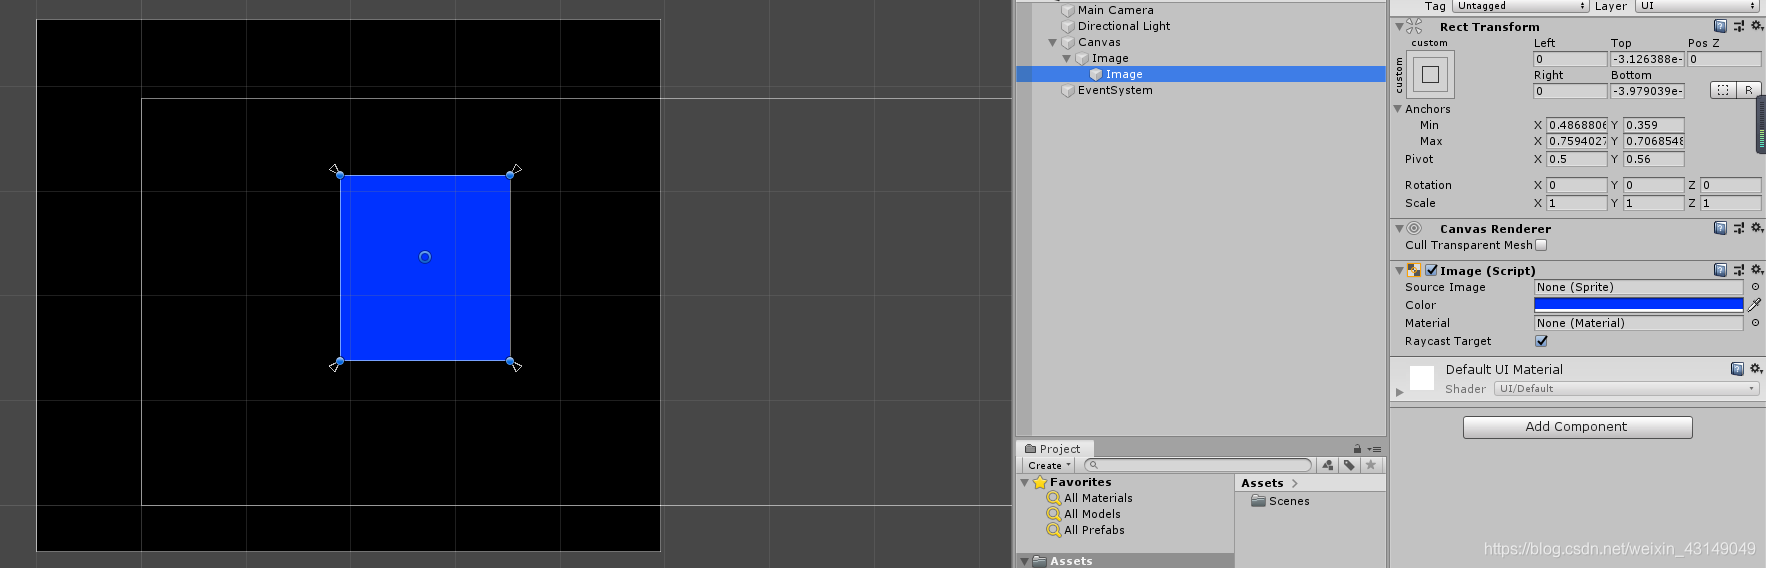Open the blue Color swatch picker
The height and width of the screenshot is (568, 1766).
pyautogui.click(x=1638, y=305)
